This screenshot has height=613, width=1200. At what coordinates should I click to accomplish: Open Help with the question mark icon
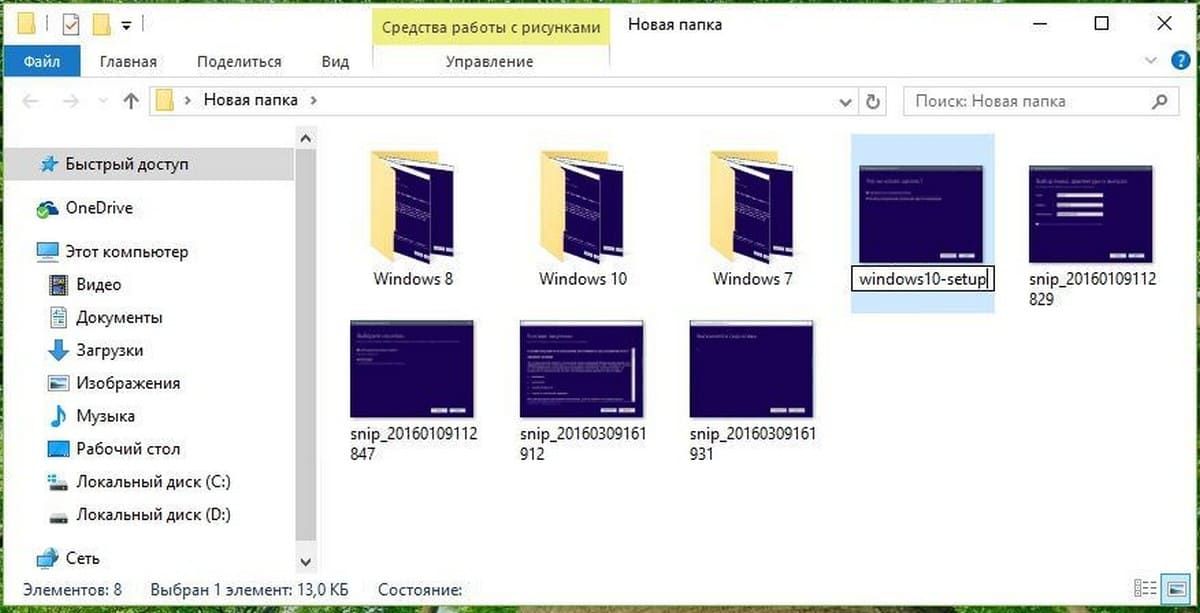[1180, 61]
